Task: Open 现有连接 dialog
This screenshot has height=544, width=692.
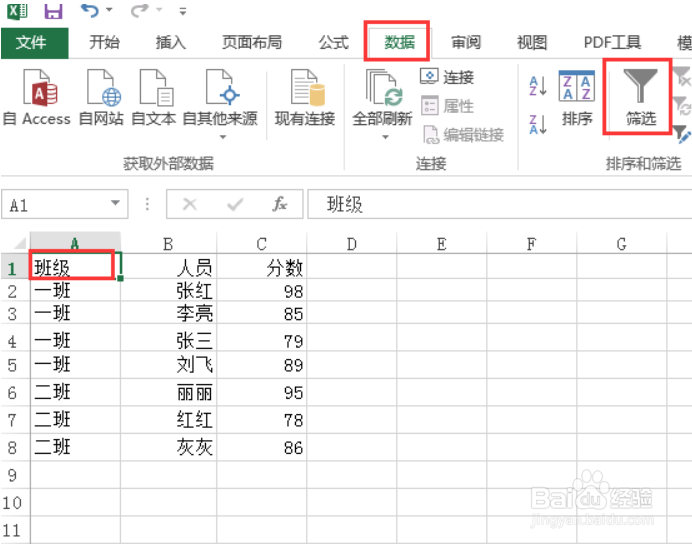Action: [x=305, y=98]
